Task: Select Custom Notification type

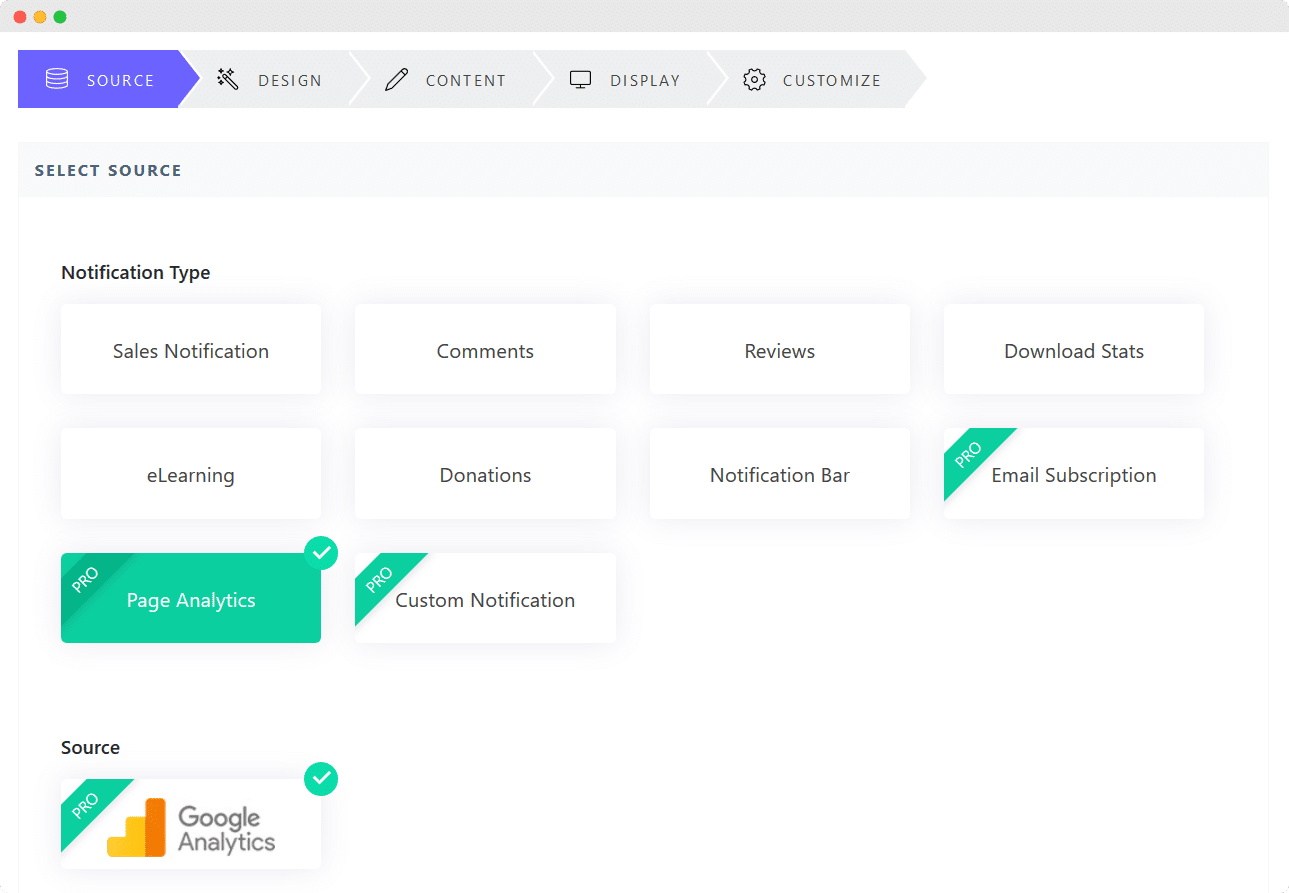Action: pyautogui.click(x=485, y=598)
